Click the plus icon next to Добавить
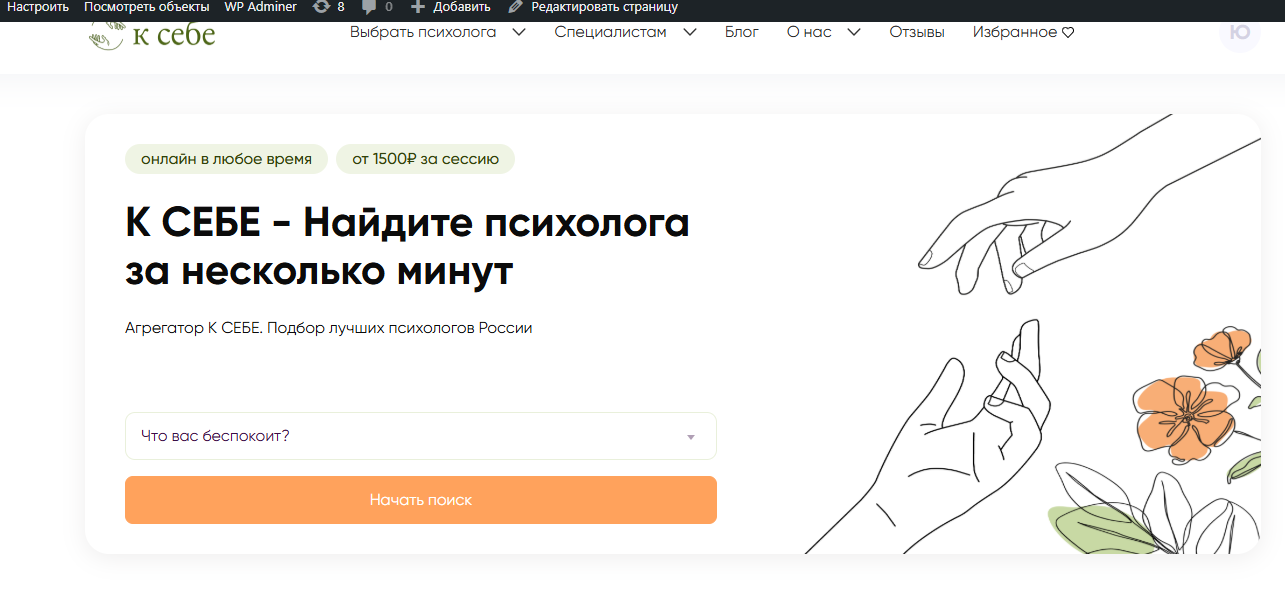 [x=418, y=7]
